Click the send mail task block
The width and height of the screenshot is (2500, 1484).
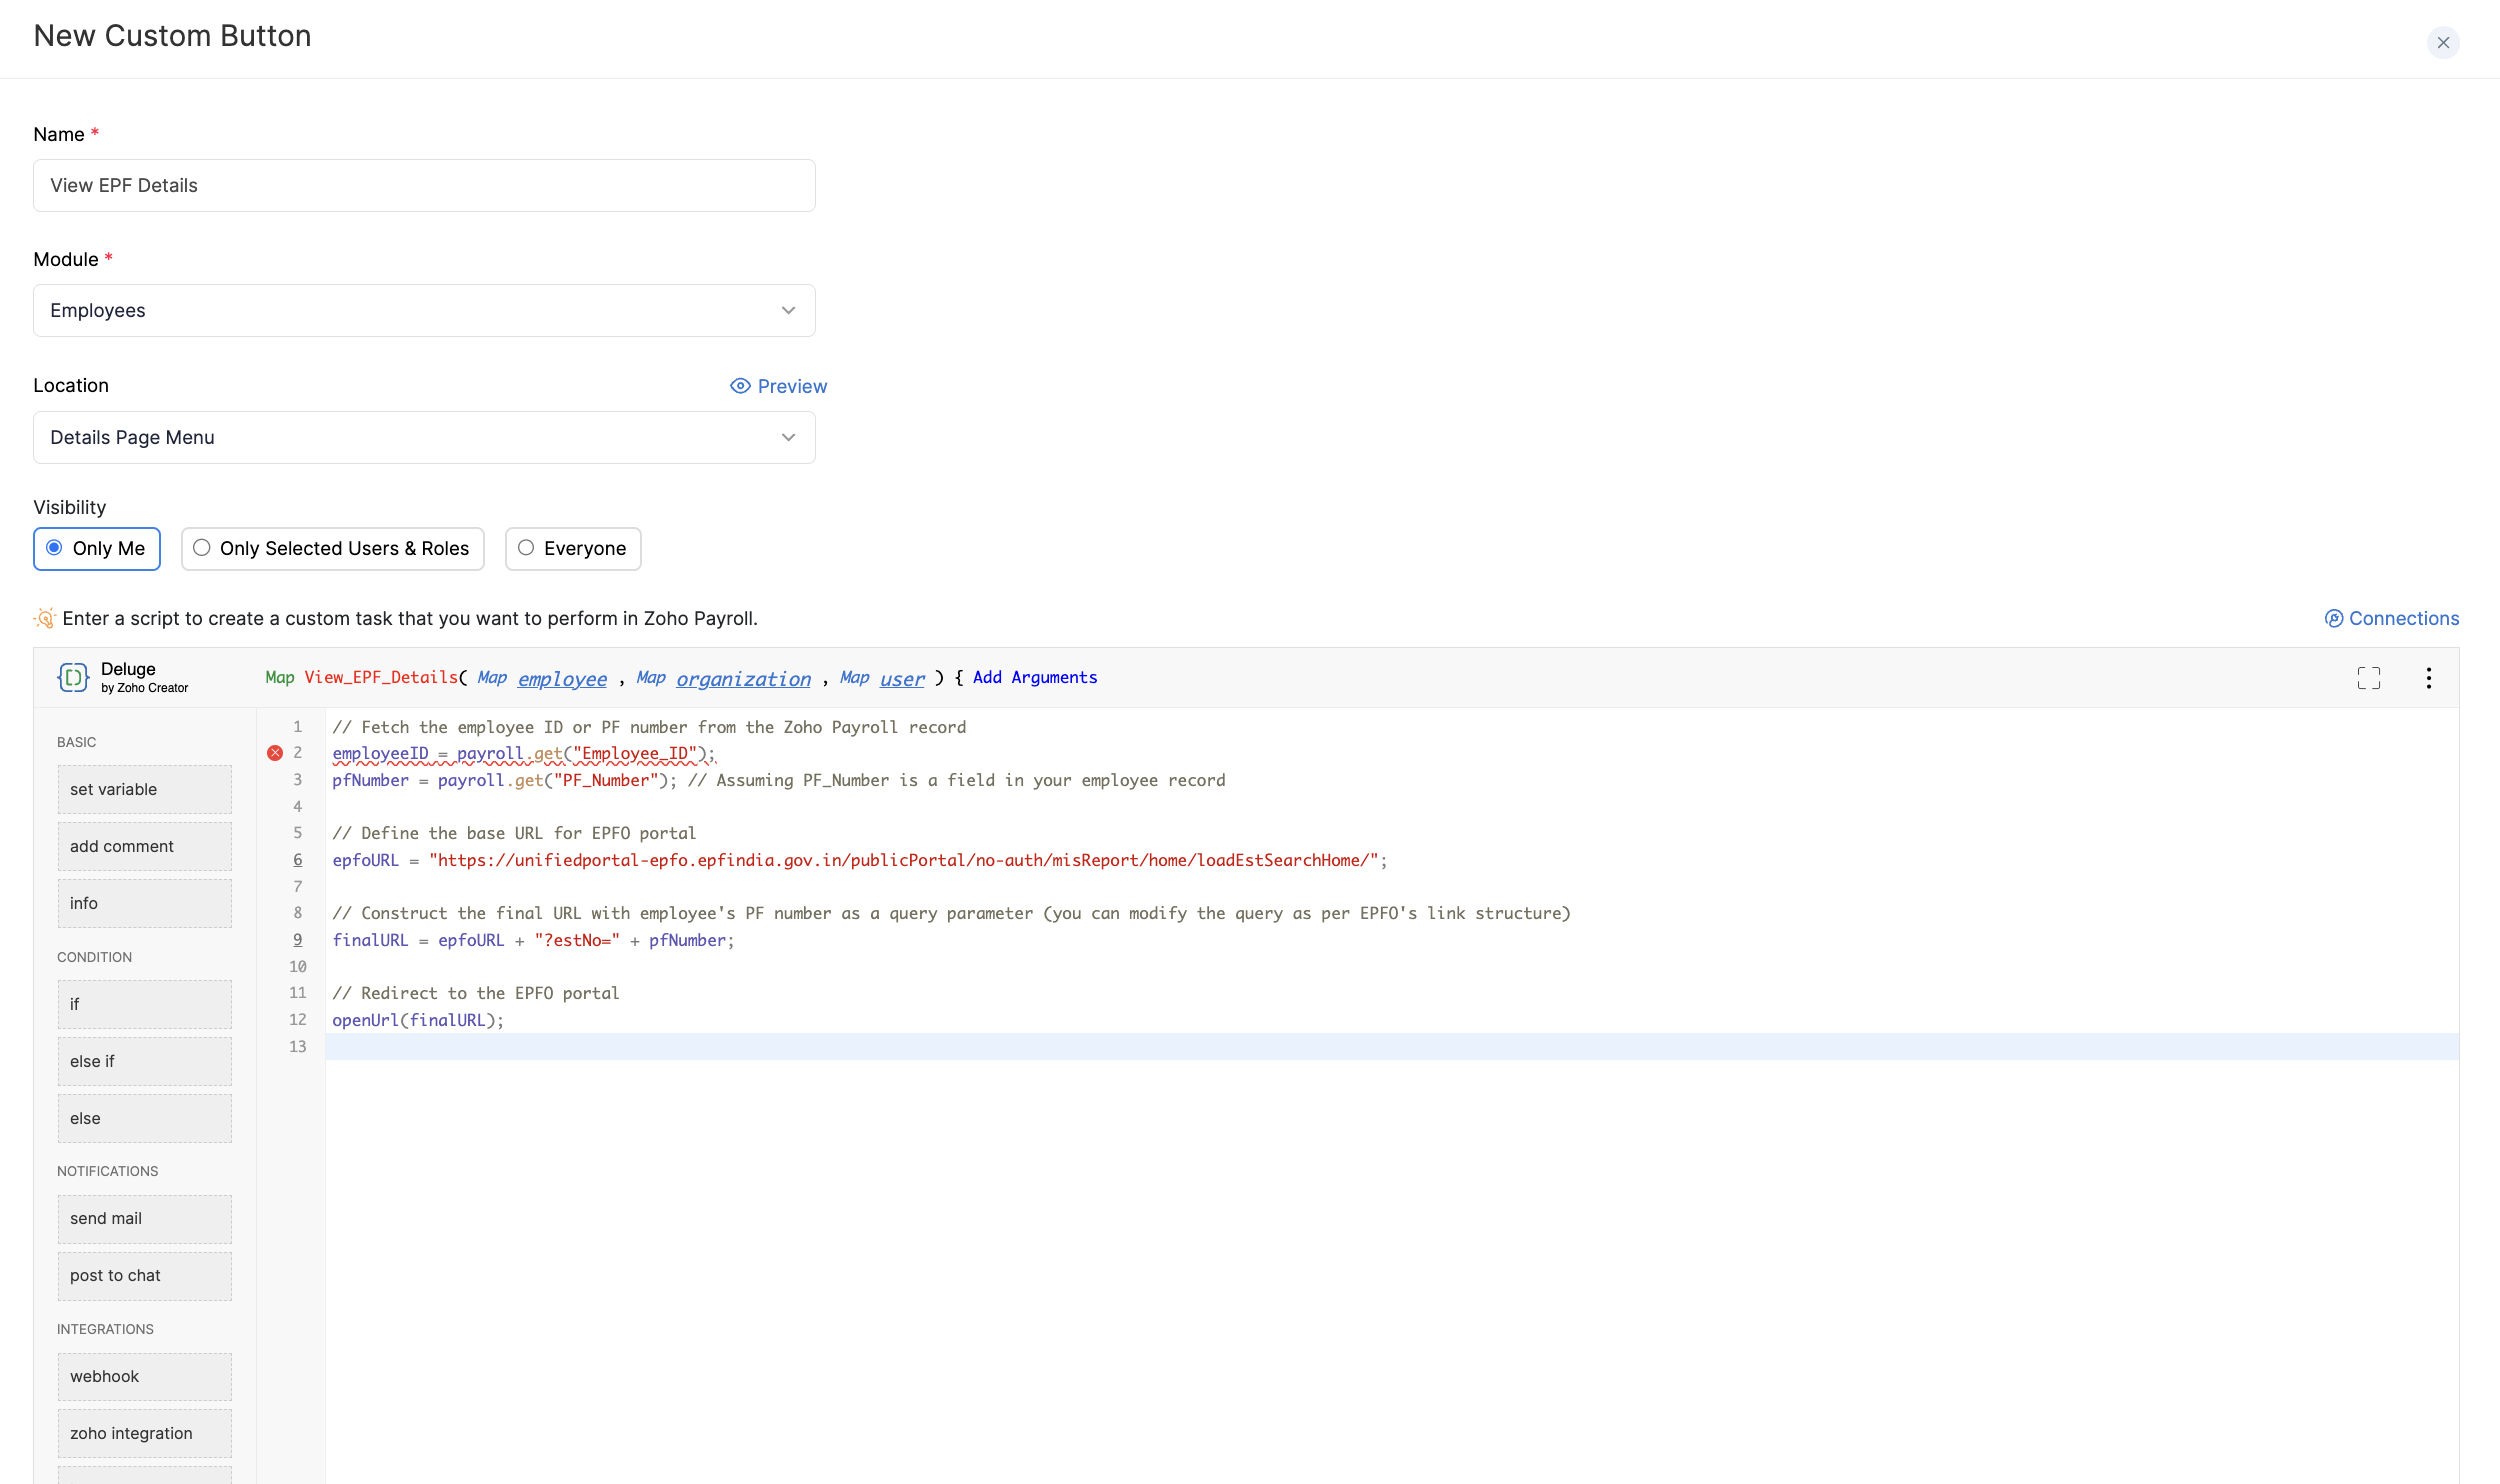(x=144, y=1219)
